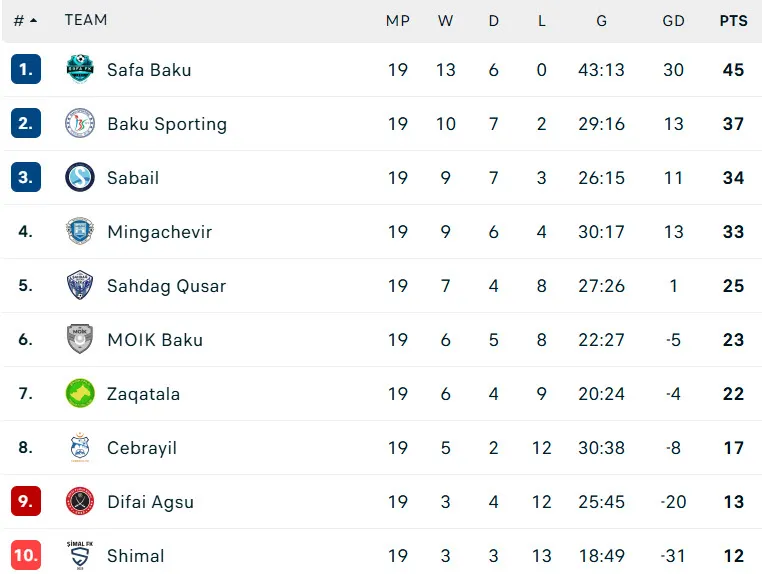Open the Safa Baku team link
The width and height of the screenshot is (762, 574).
149,69
